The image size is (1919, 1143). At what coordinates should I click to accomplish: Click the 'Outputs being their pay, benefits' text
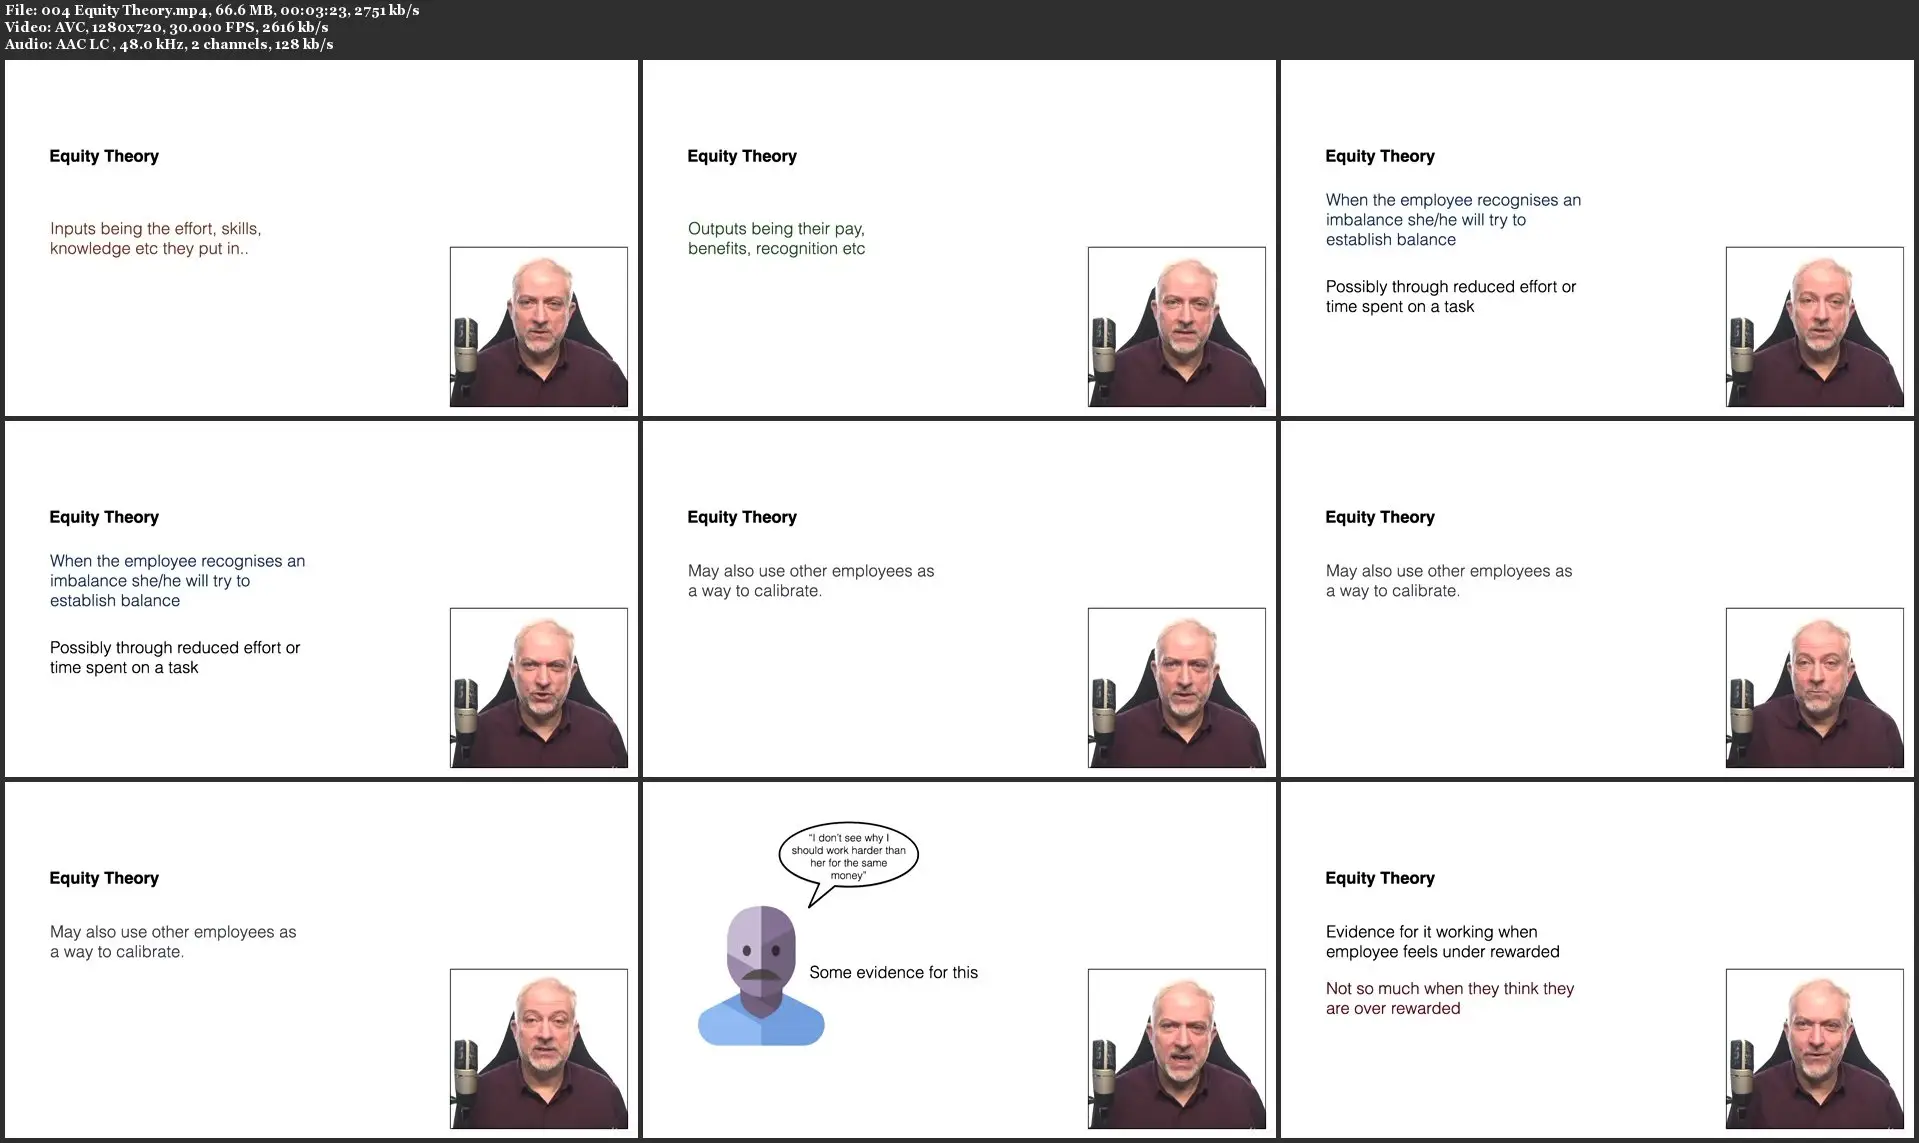click(776, 238)
